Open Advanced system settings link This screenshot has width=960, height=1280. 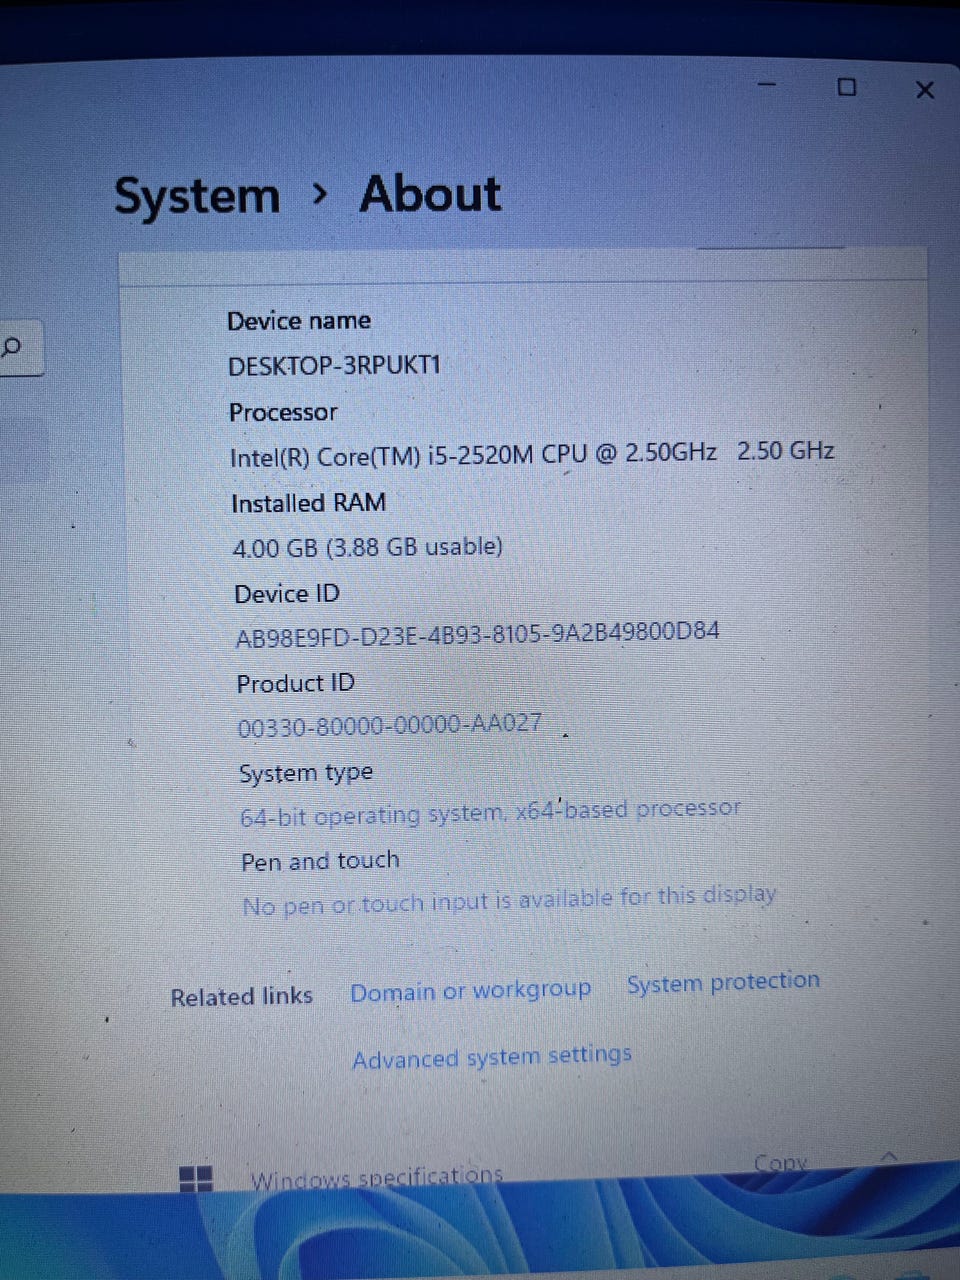(491, 1057)
